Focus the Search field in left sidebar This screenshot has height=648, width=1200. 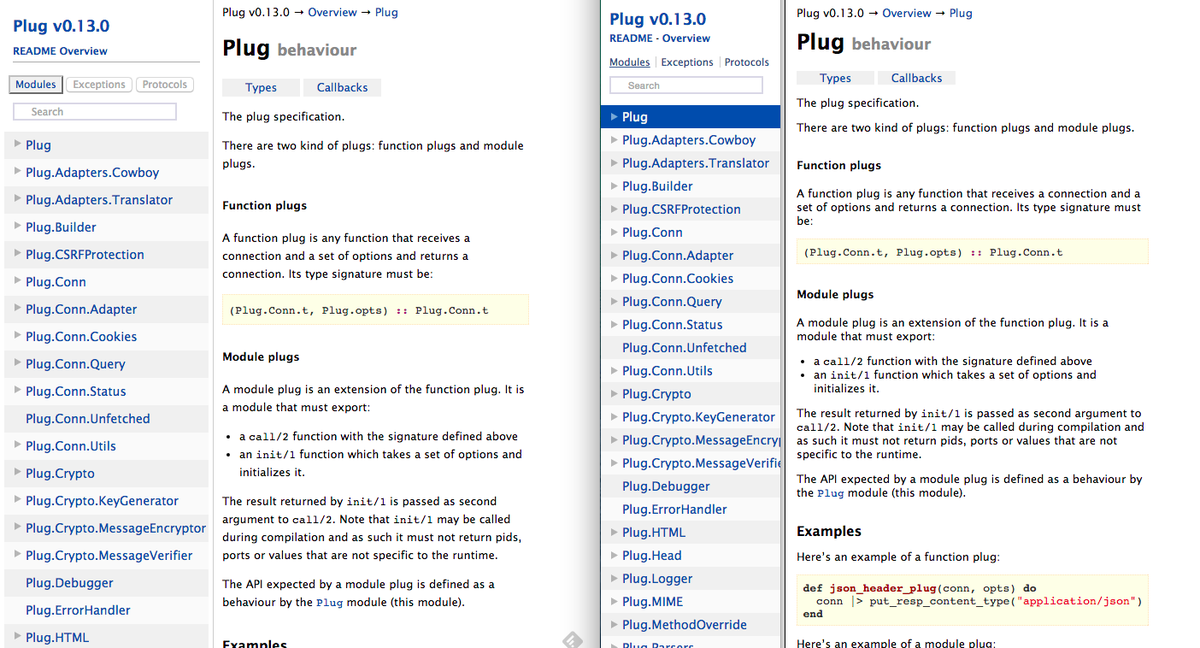(x=95, y=112)
